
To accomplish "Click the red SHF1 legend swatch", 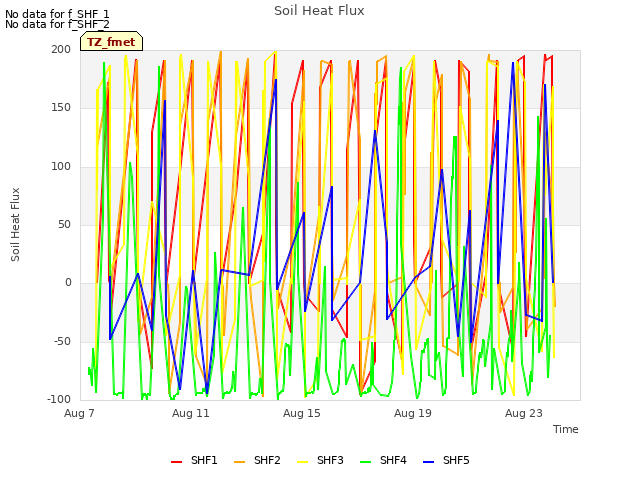I will (176, 462).
